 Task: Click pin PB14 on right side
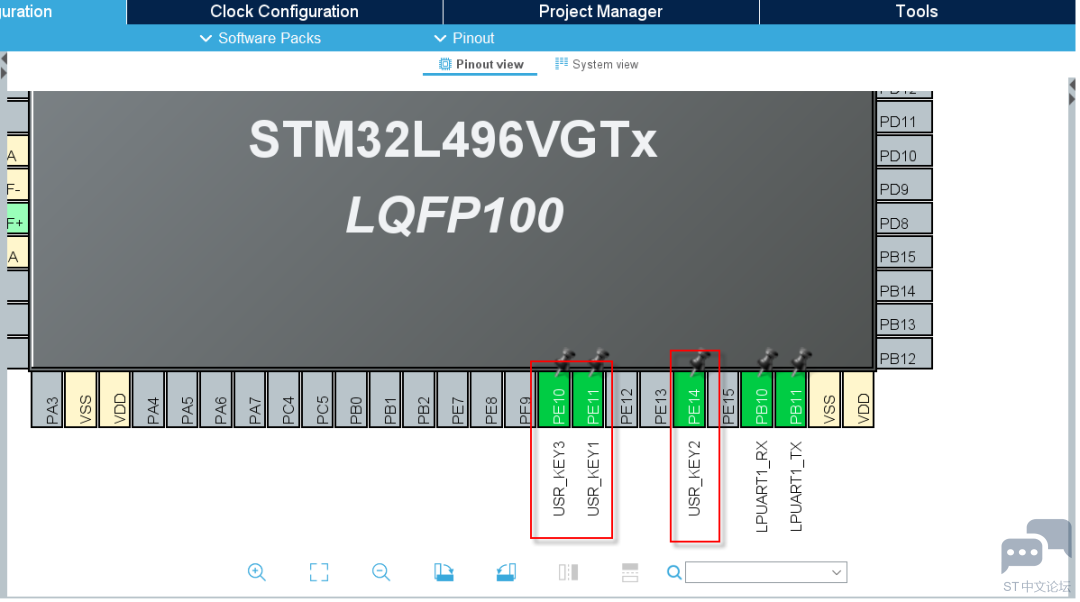(904, 287)
